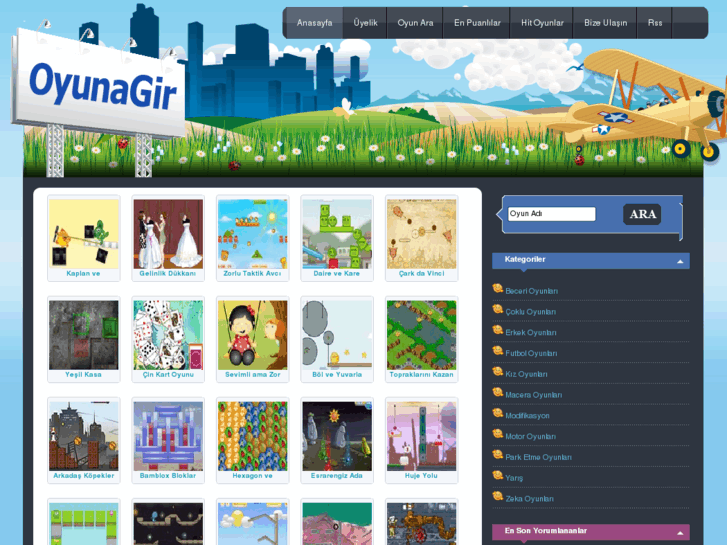The height and width of the screenshot is (545, 727).
Task: Click the Bamblox Bloklar title text
Action: tap(168, 476)
